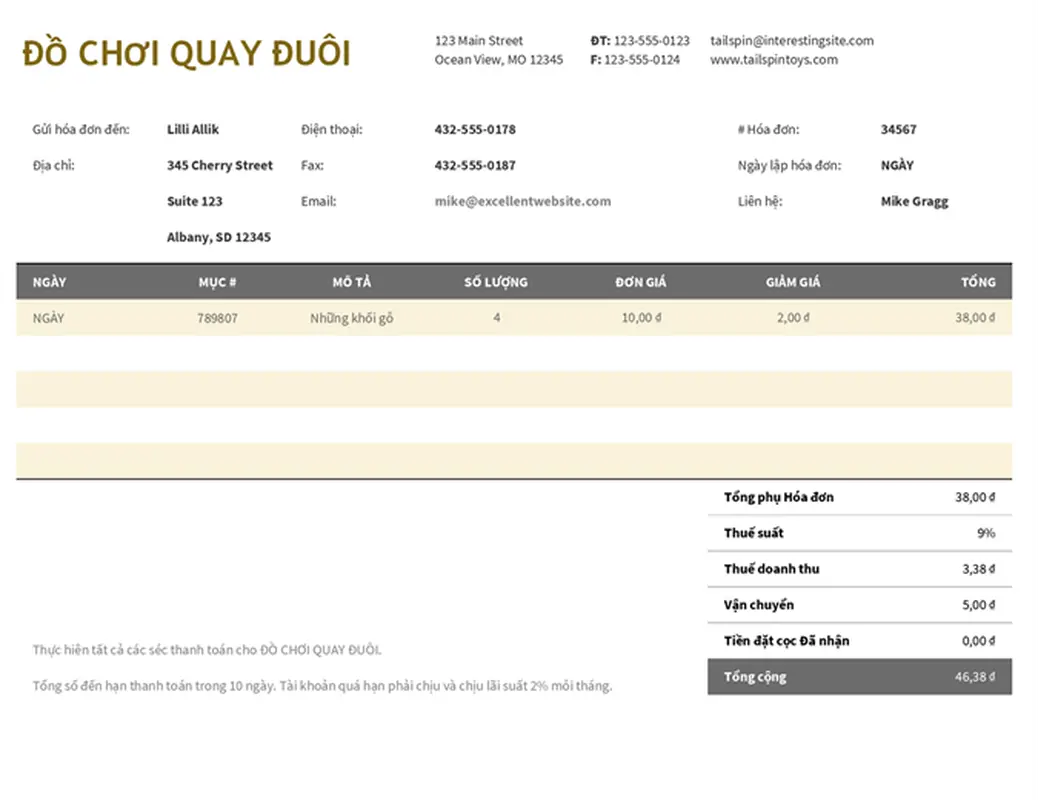Open the www.tailspintoys.com website link

coord(773,60)
